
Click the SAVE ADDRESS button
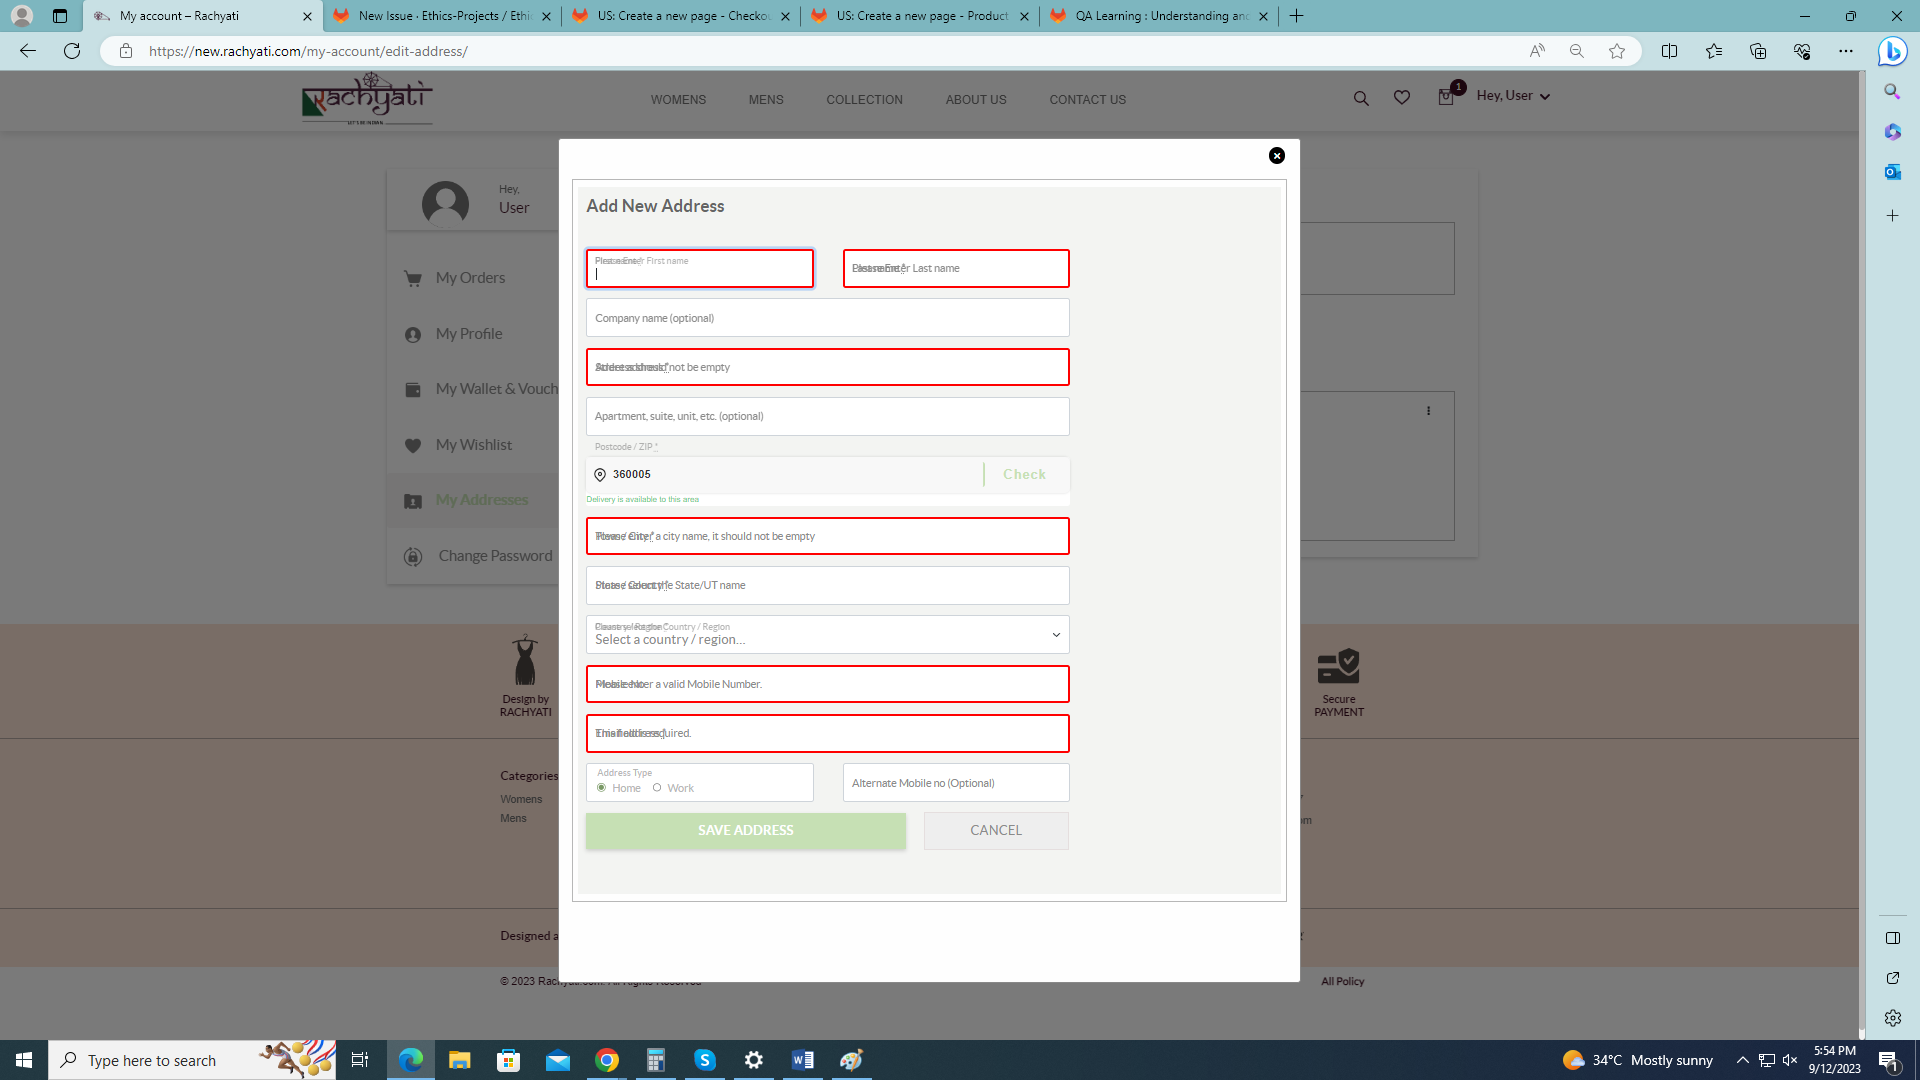[x=745, y=831]
